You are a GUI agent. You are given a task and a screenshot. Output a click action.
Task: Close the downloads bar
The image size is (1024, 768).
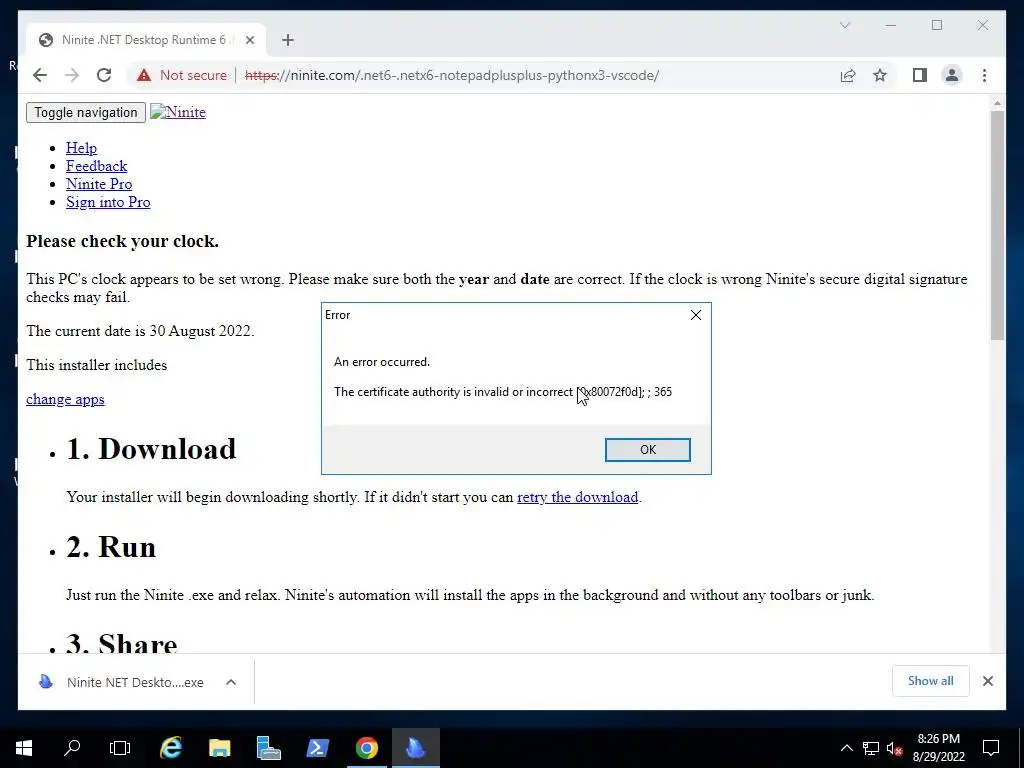[987, 681]
